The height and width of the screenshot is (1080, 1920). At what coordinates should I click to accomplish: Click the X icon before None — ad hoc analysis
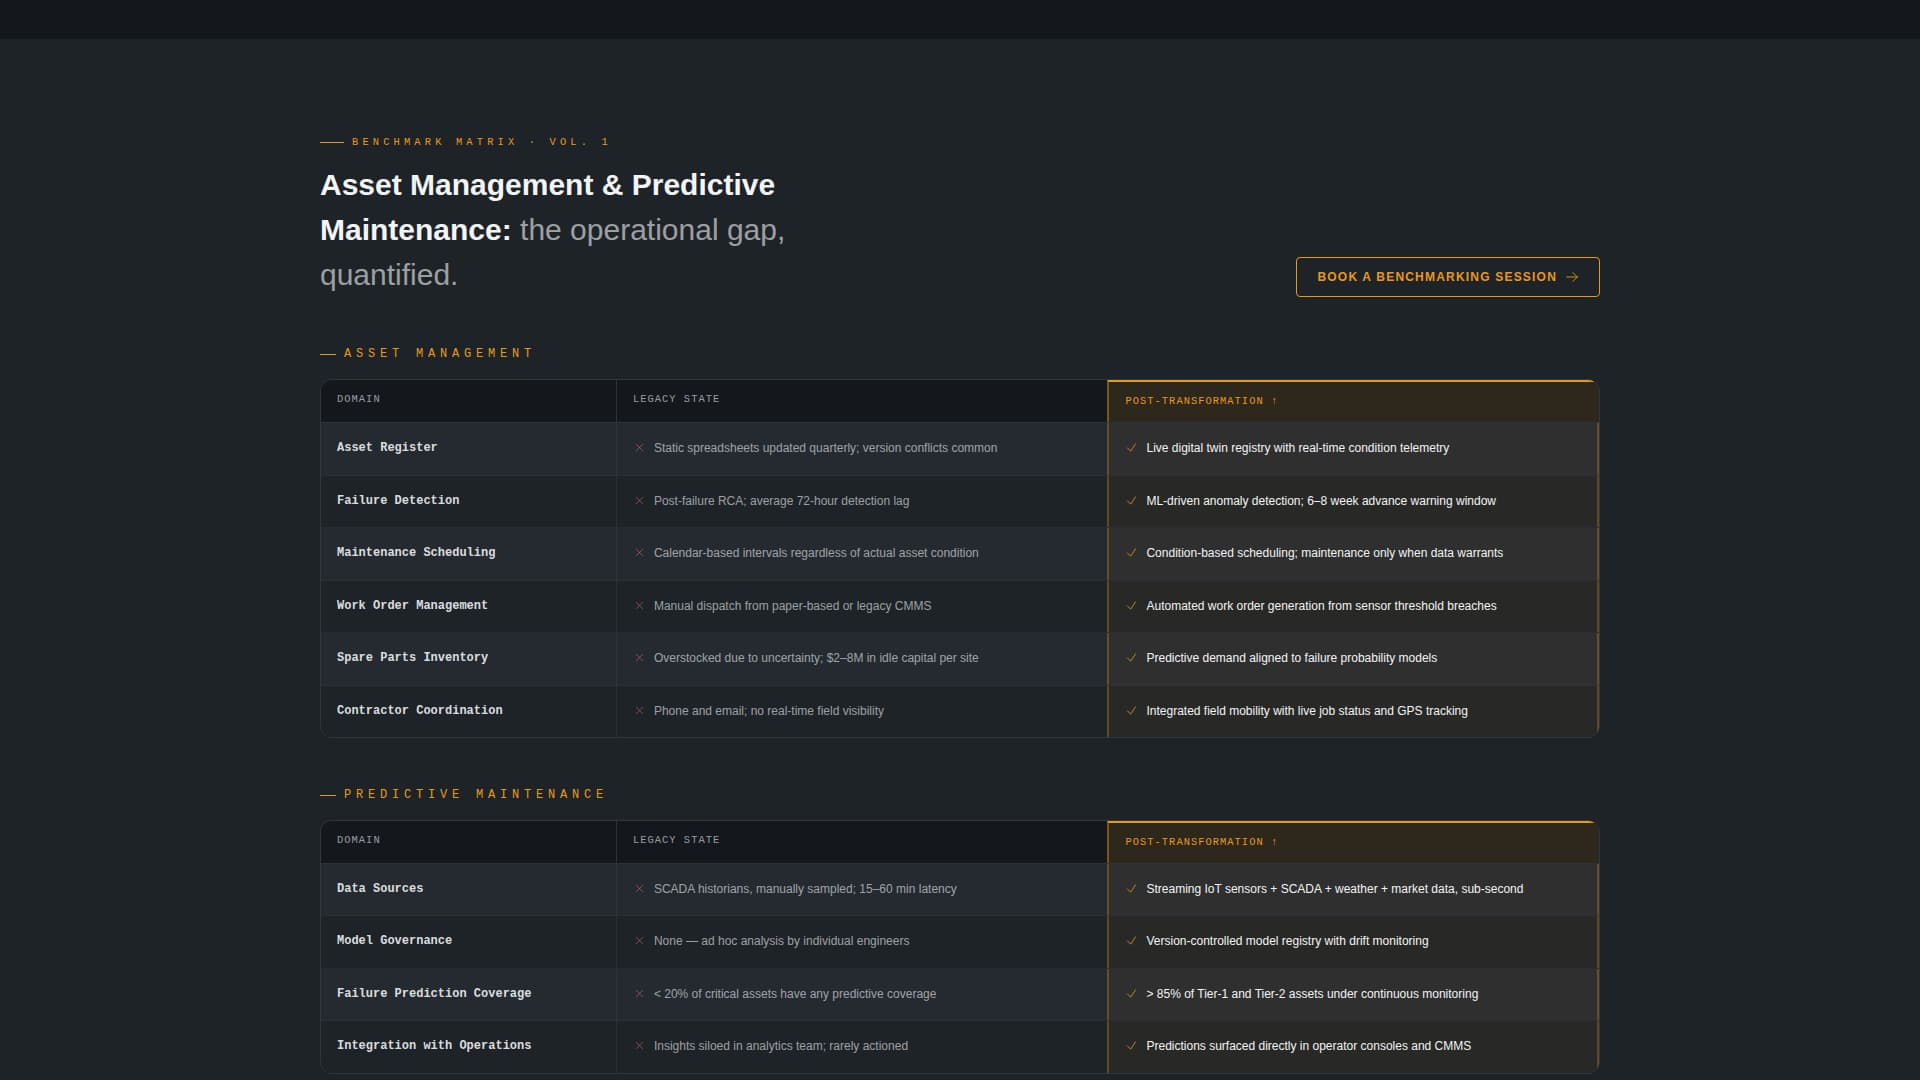639,941
